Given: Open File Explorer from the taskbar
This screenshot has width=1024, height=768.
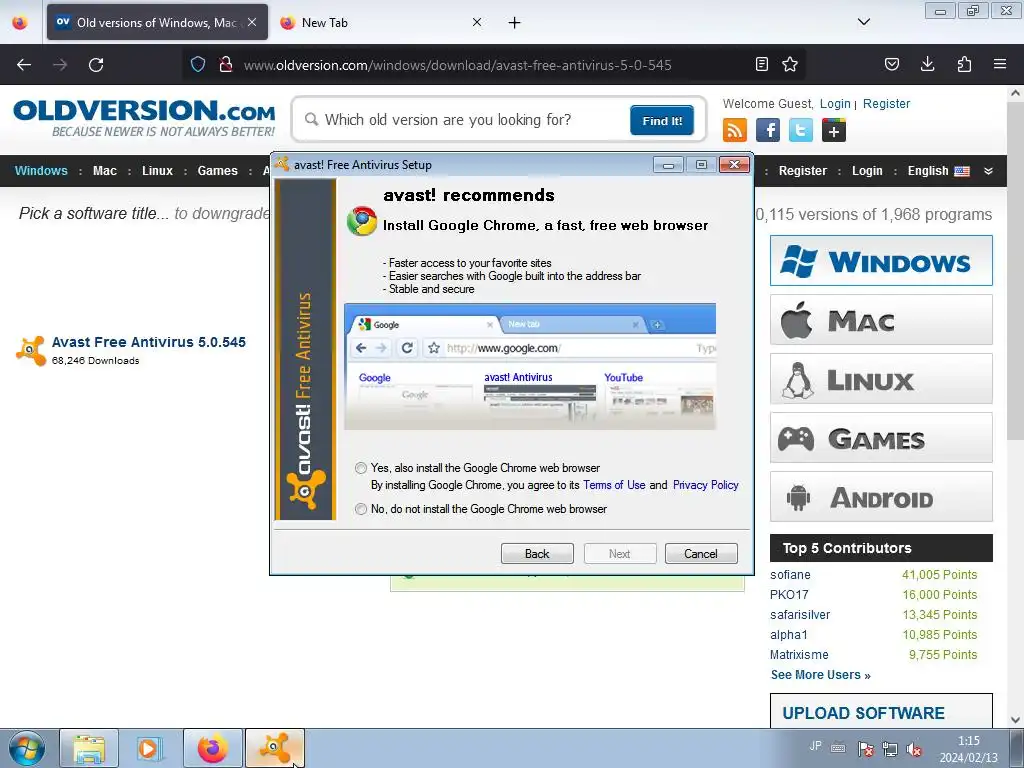Looking at the screenshot, I should (89, 748).
